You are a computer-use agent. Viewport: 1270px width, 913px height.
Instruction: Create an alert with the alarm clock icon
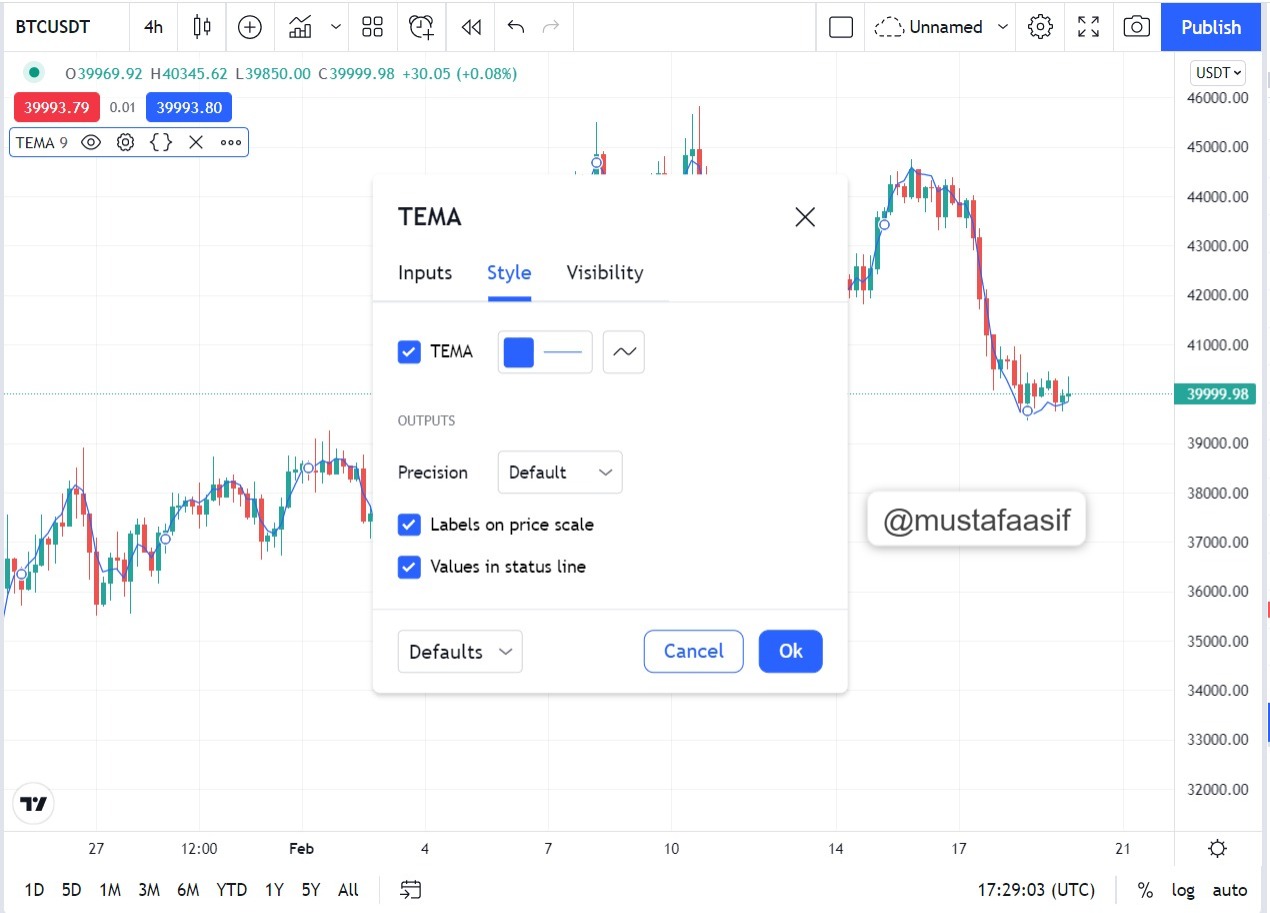[421, 27]
